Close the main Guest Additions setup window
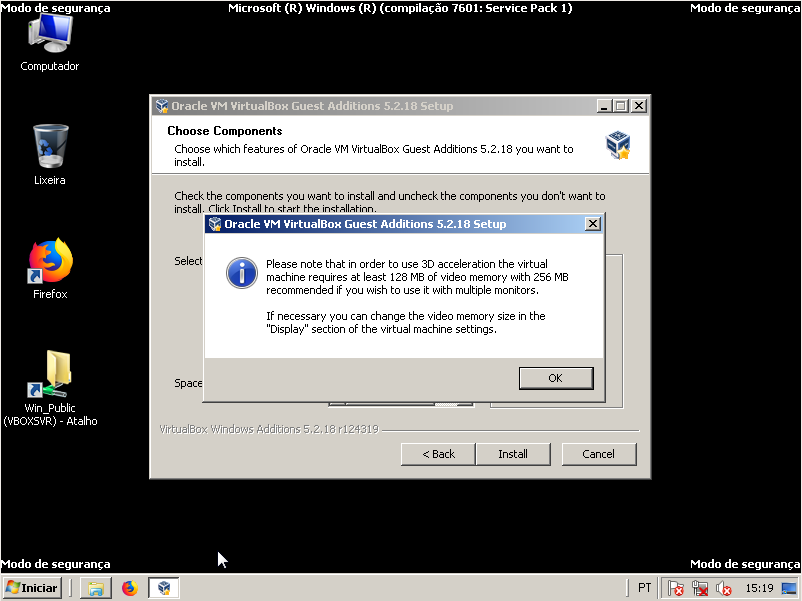802x601 pixels. pos(639,106)
